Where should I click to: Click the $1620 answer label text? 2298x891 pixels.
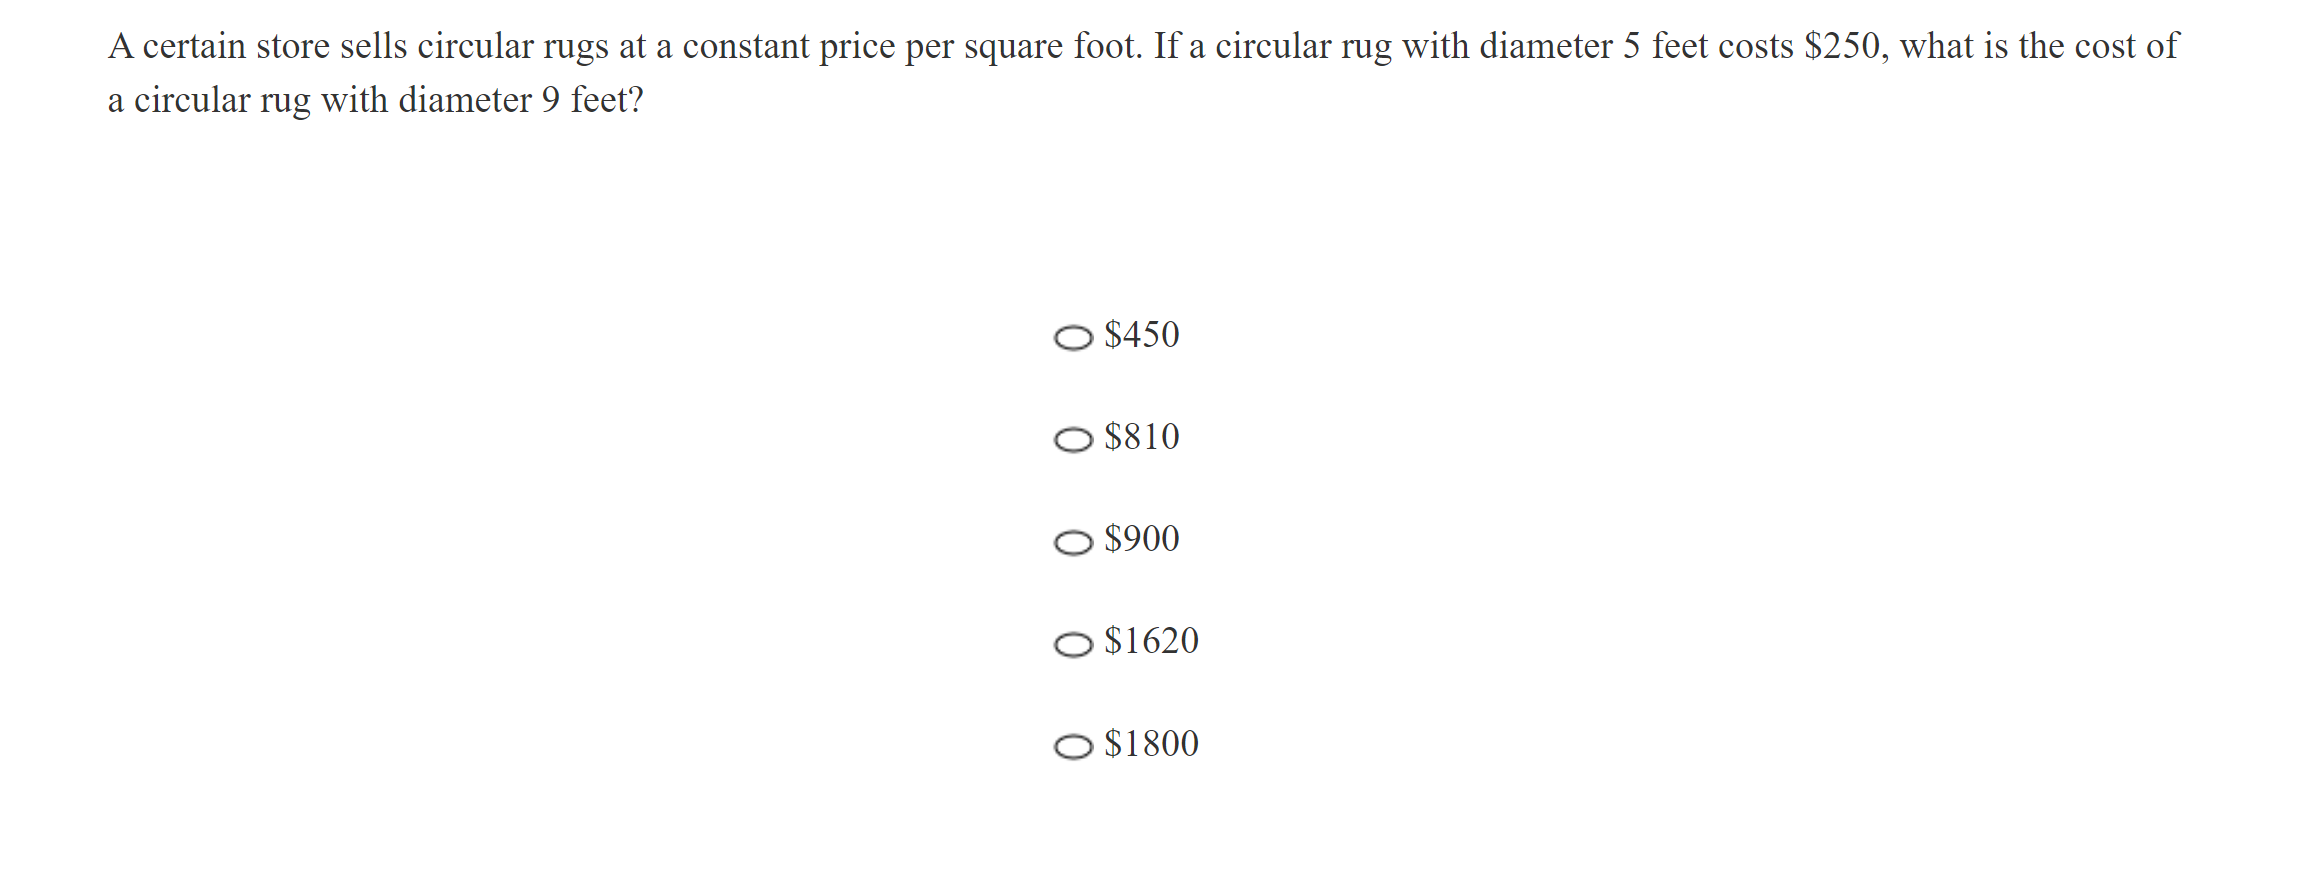(1151, 641)
